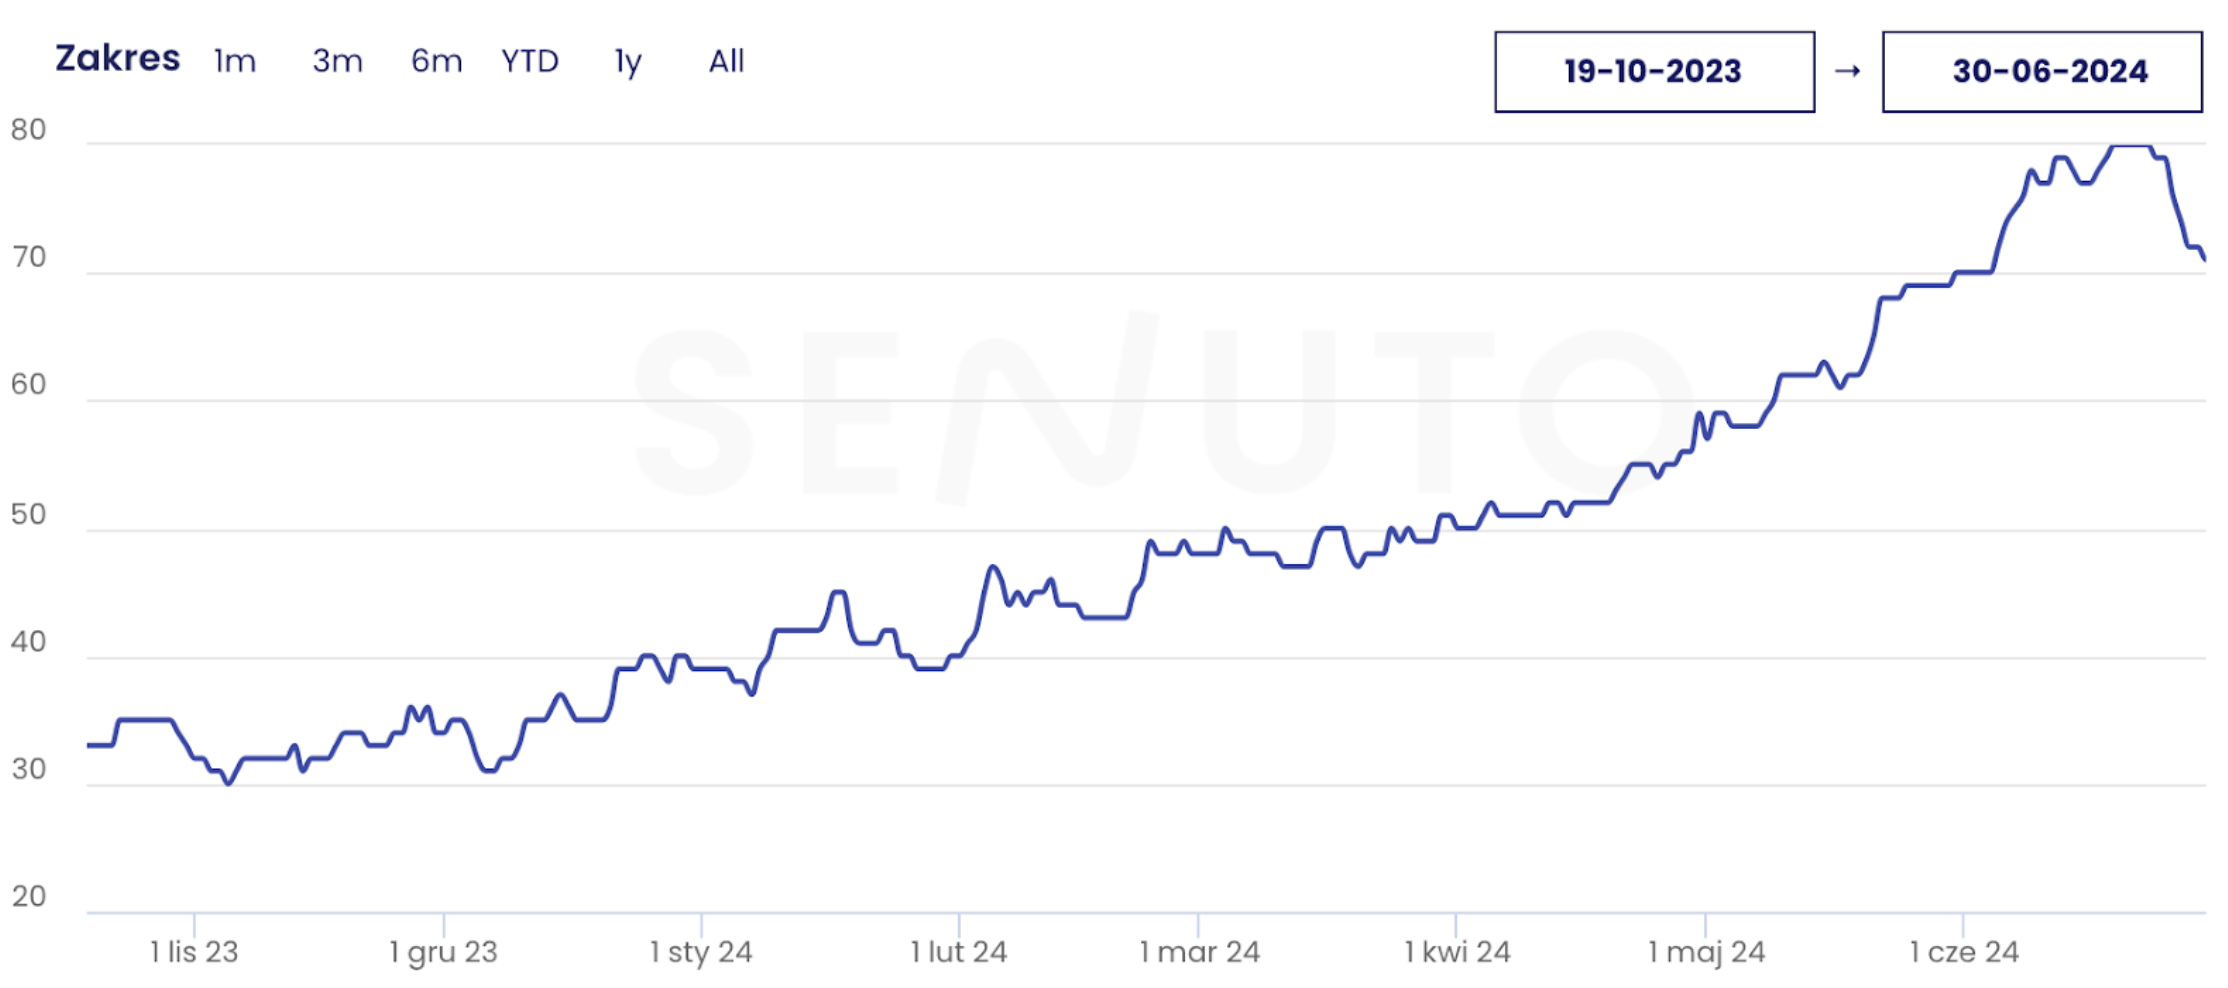Select the 3m range button
The height and width of the screenshot is (988, 2228).
point(337,62)
